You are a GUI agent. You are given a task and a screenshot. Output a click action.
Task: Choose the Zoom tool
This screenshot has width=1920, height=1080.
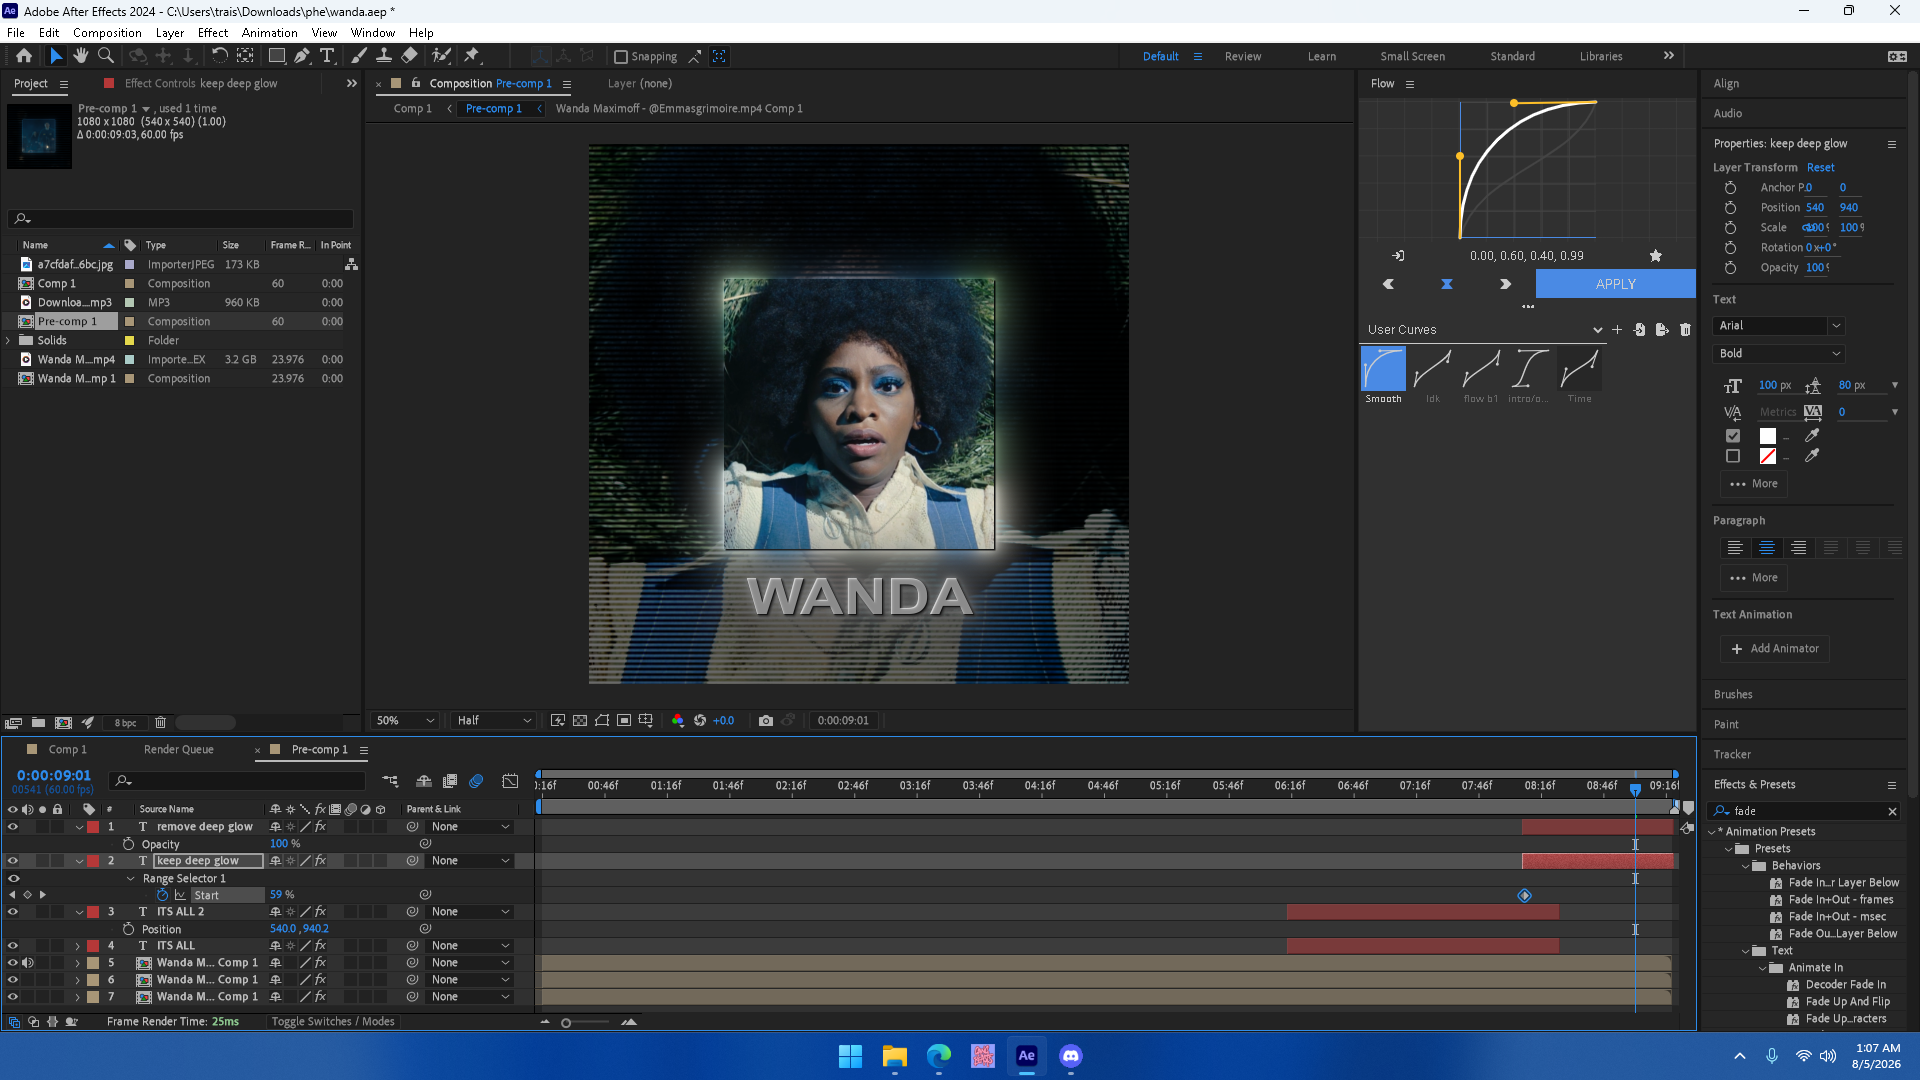click(106, 56)
